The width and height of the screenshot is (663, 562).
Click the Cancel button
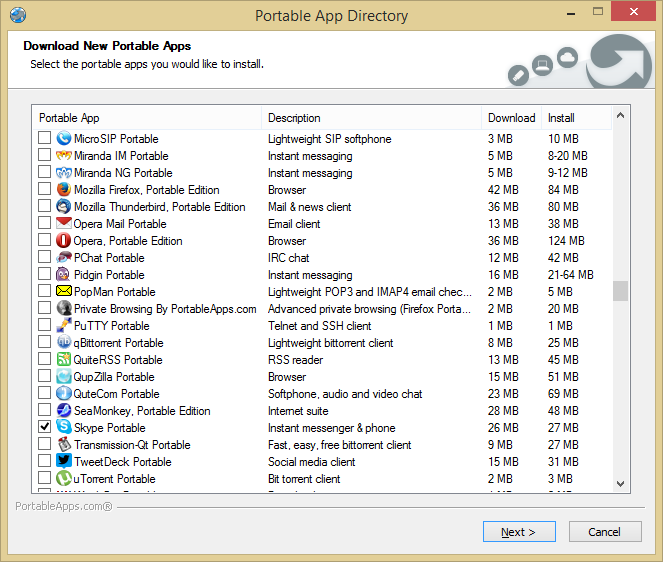pos(604,532)
